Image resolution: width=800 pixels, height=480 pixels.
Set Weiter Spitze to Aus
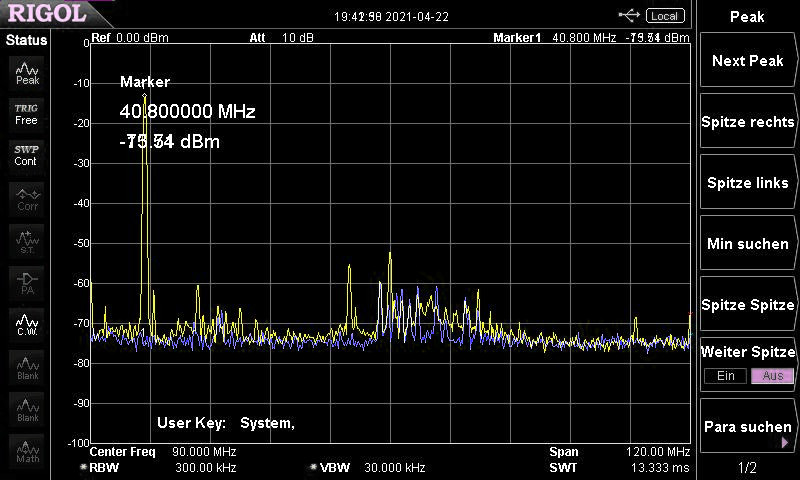point(772,376)
